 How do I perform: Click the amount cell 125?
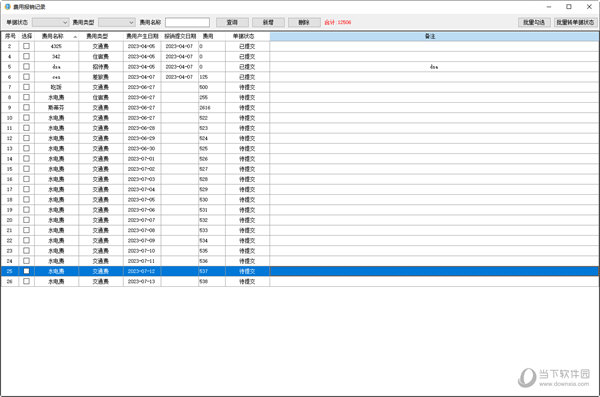[212, 77]
